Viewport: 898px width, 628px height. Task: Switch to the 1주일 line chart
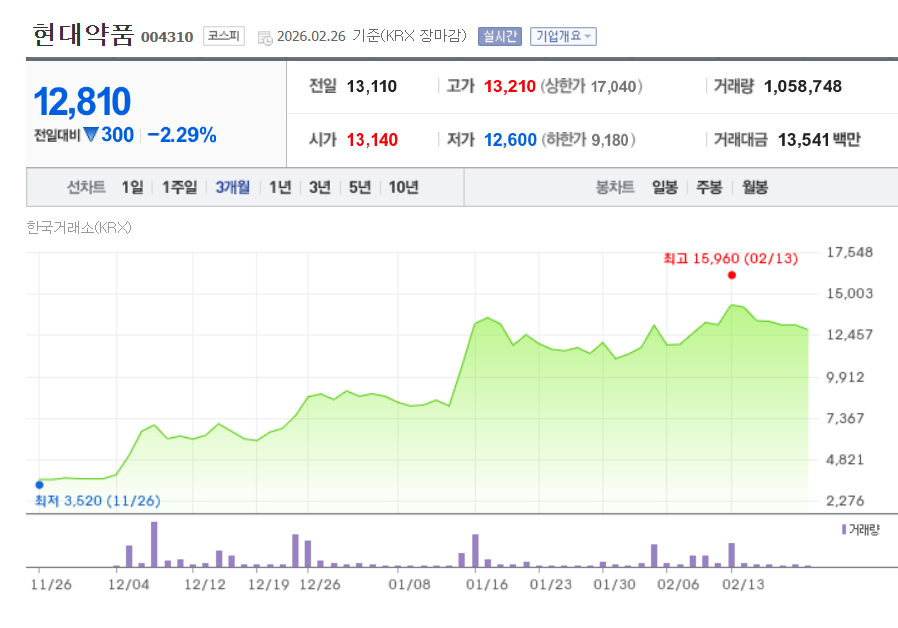pos(180,187)
